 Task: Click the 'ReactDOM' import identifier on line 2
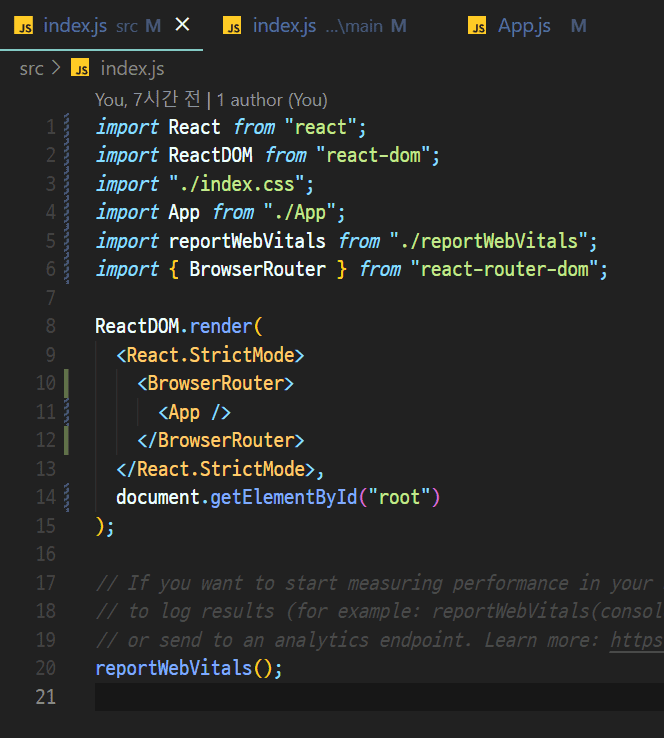(x=210, y=155)
